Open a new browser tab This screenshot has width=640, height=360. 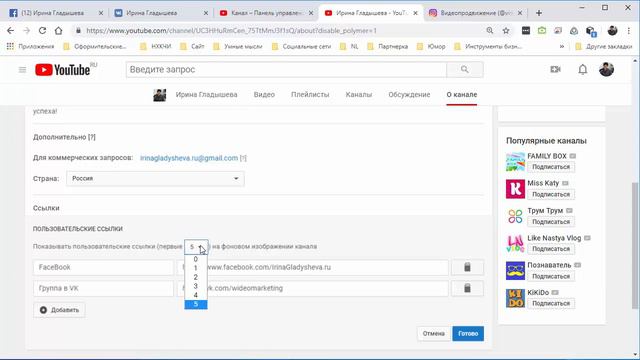point(539,13)
